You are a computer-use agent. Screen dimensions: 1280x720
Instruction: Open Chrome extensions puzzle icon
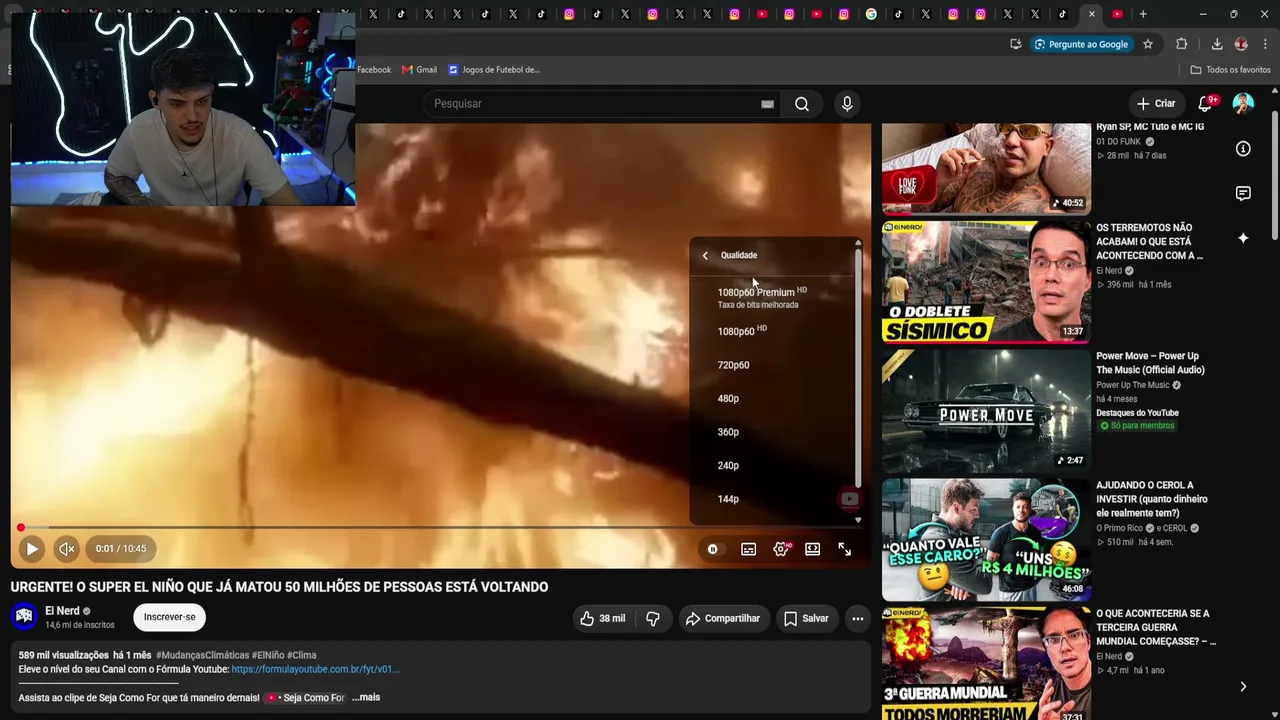tap(1181, 44)
